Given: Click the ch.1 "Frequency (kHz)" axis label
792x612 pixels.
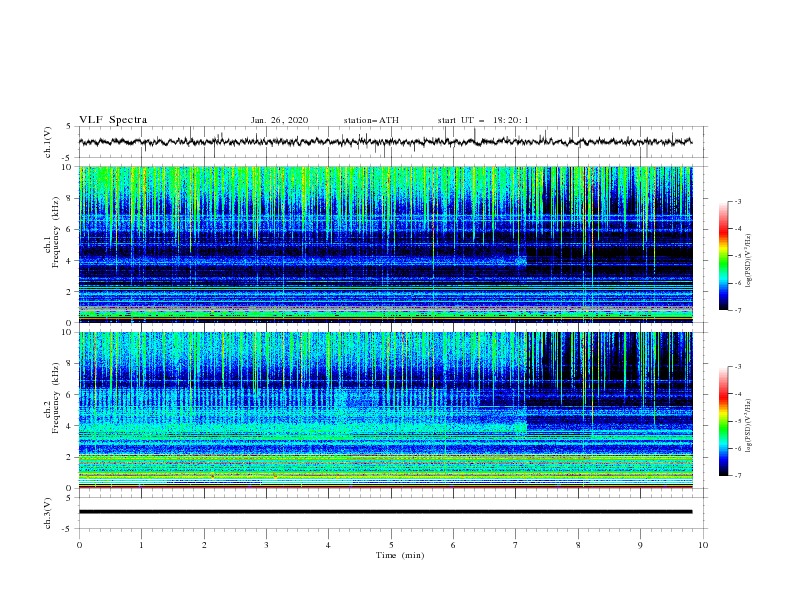Looking at the screenshot, I should [x=56, y=233].
